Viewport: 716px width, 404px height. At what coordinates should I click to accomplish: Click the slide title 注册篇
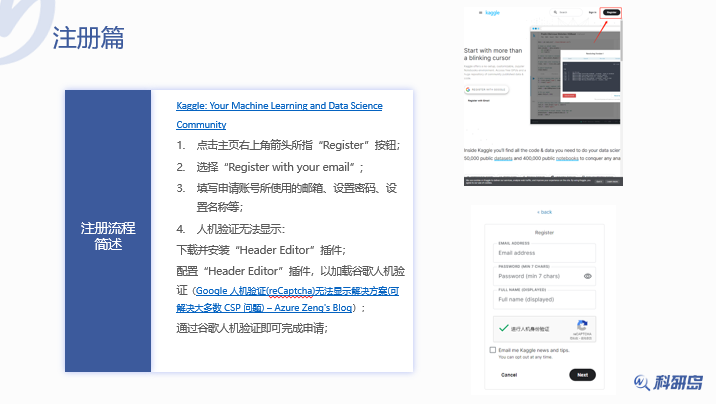[x=89, y=37]
